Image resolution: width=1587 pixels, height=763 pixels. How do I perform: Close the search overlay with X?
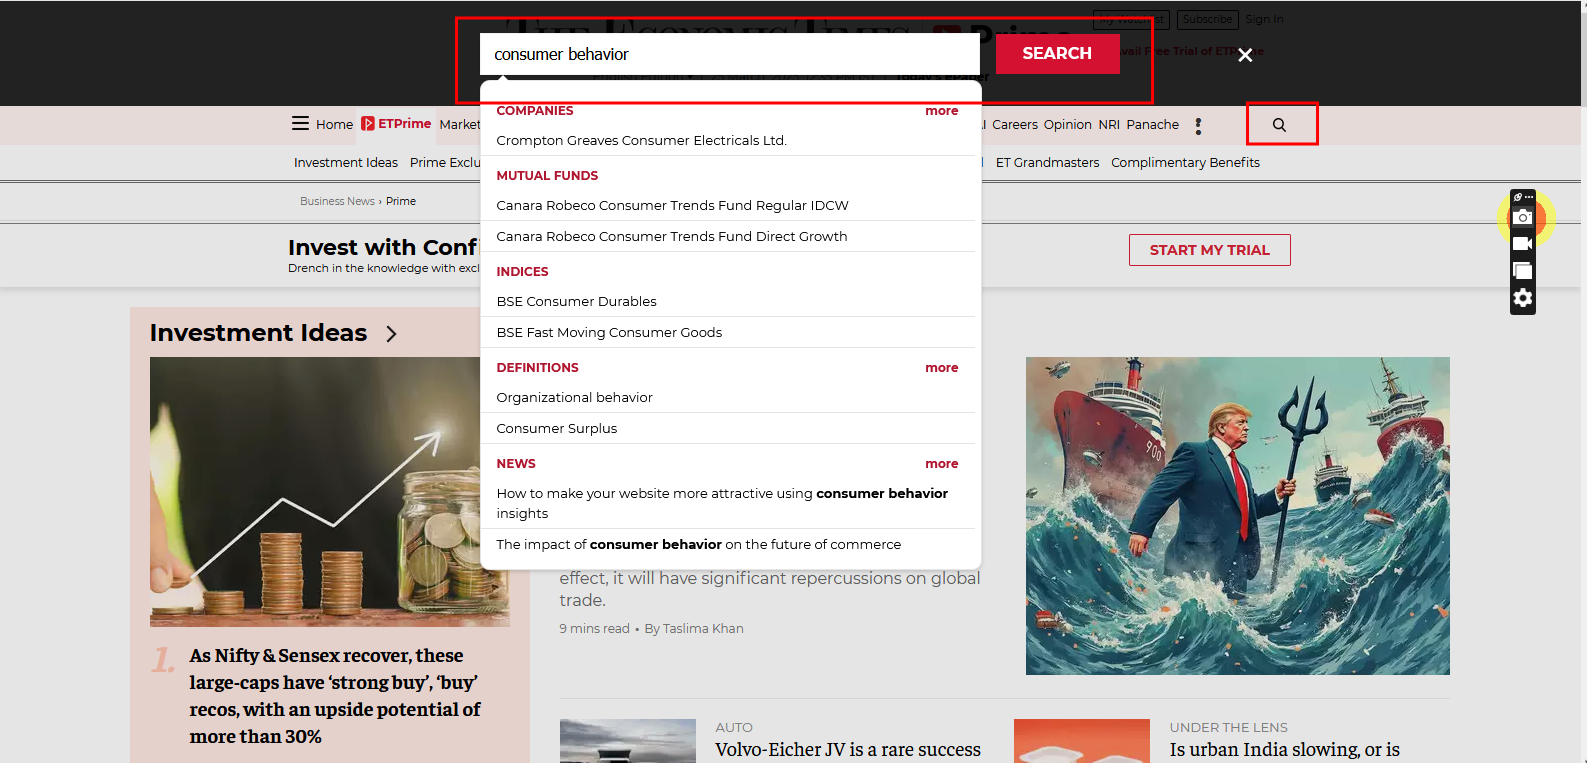[1245, 55]
